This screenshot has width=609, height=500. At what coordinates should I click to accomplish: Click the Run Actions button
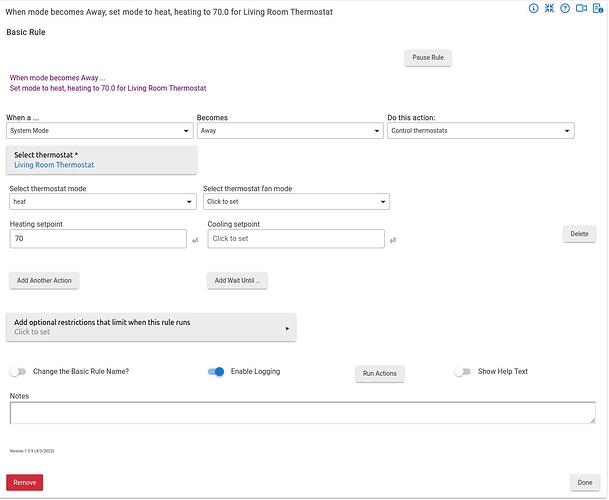click(x=380, y=374)
